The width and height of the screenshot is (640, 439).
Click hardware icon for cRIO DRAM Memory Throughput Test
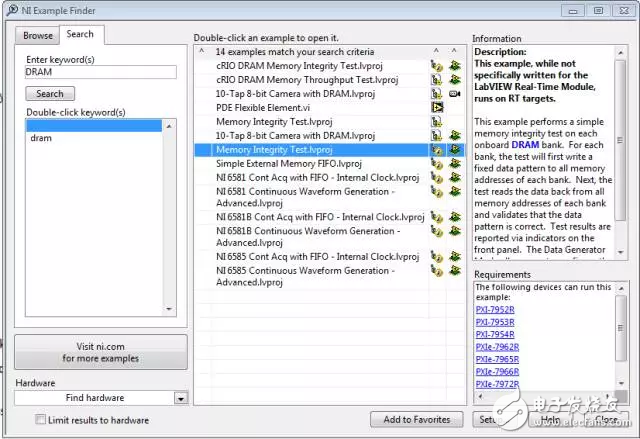coord(455,79)
